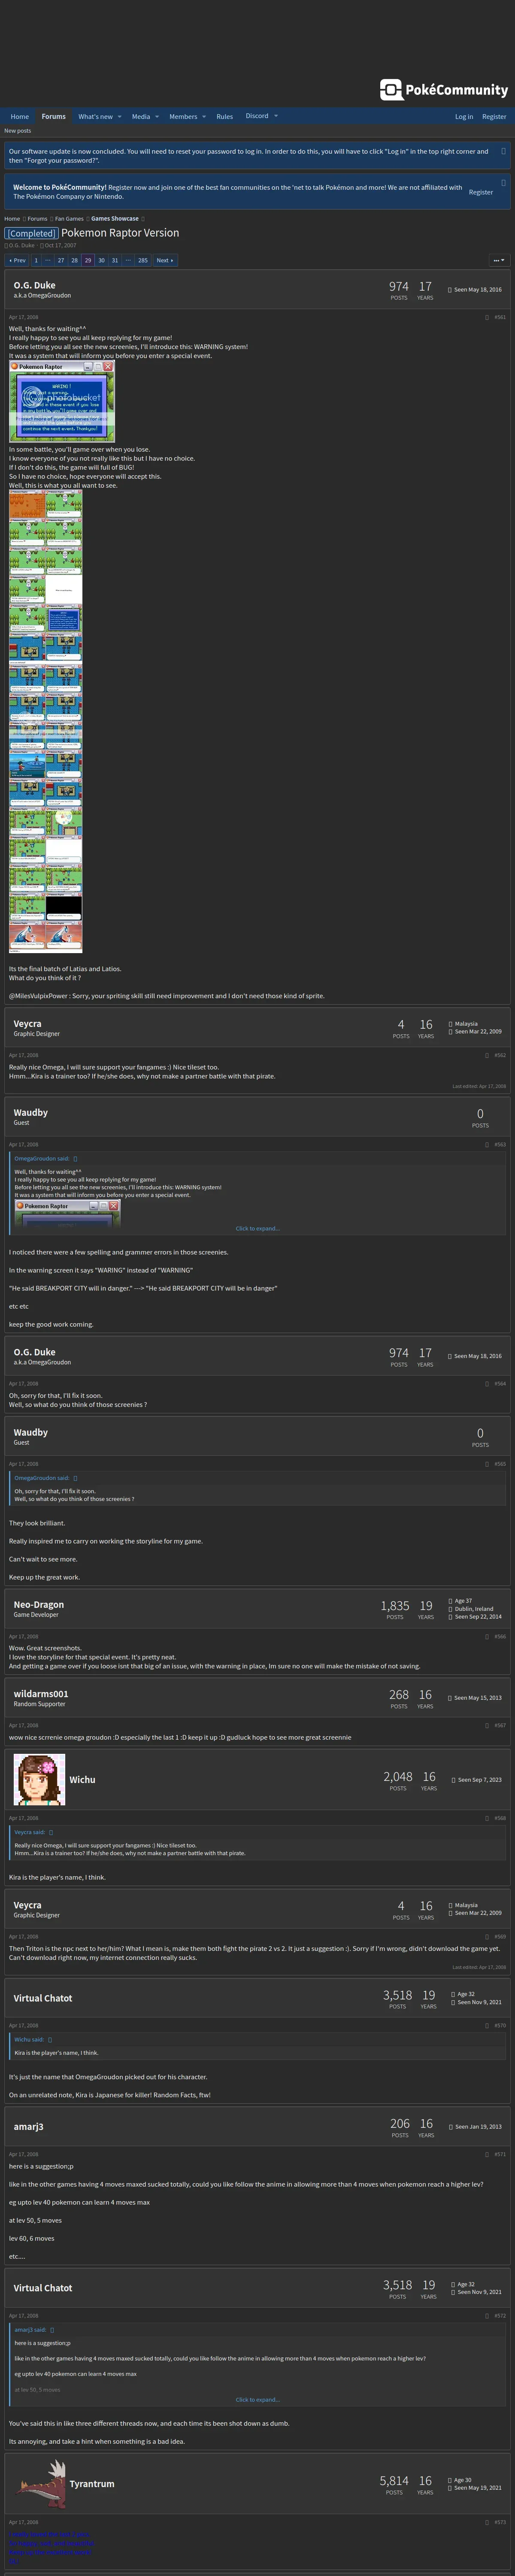Screen dimensions: 515x2576
Task: Expand the What's new menu arrow
Action: (119, 117)
